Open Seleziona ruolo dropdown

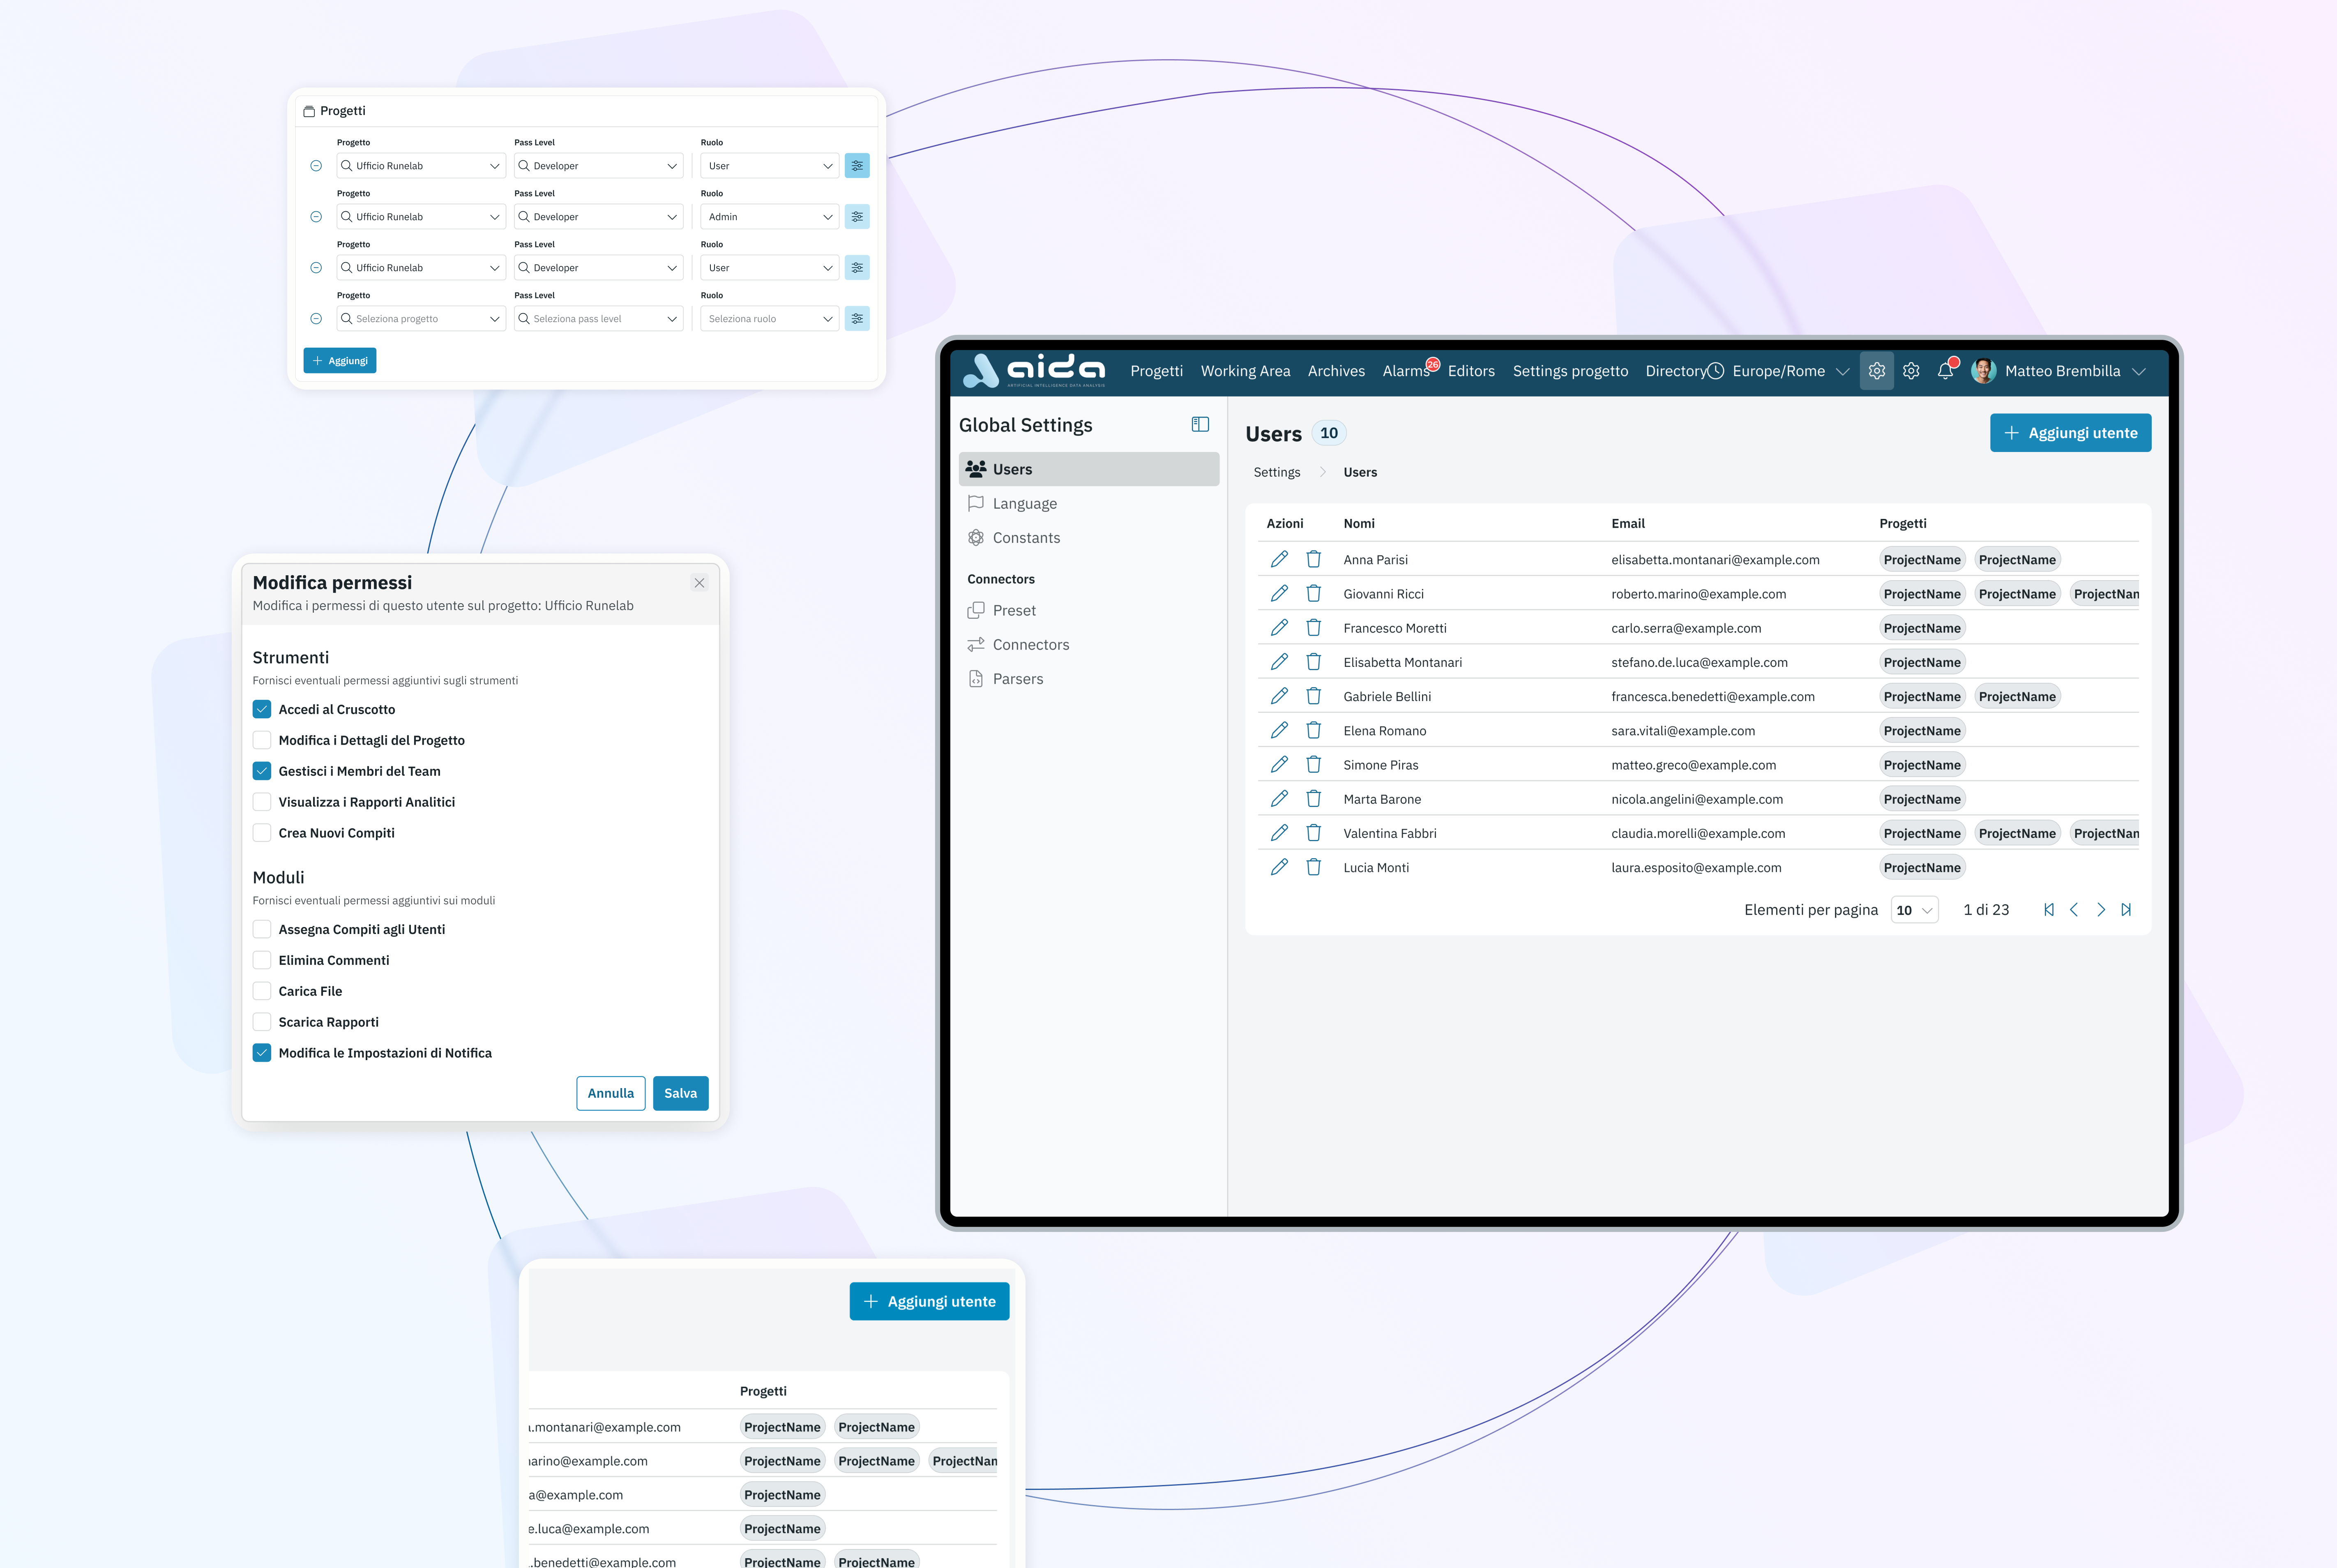pos(769,319)
